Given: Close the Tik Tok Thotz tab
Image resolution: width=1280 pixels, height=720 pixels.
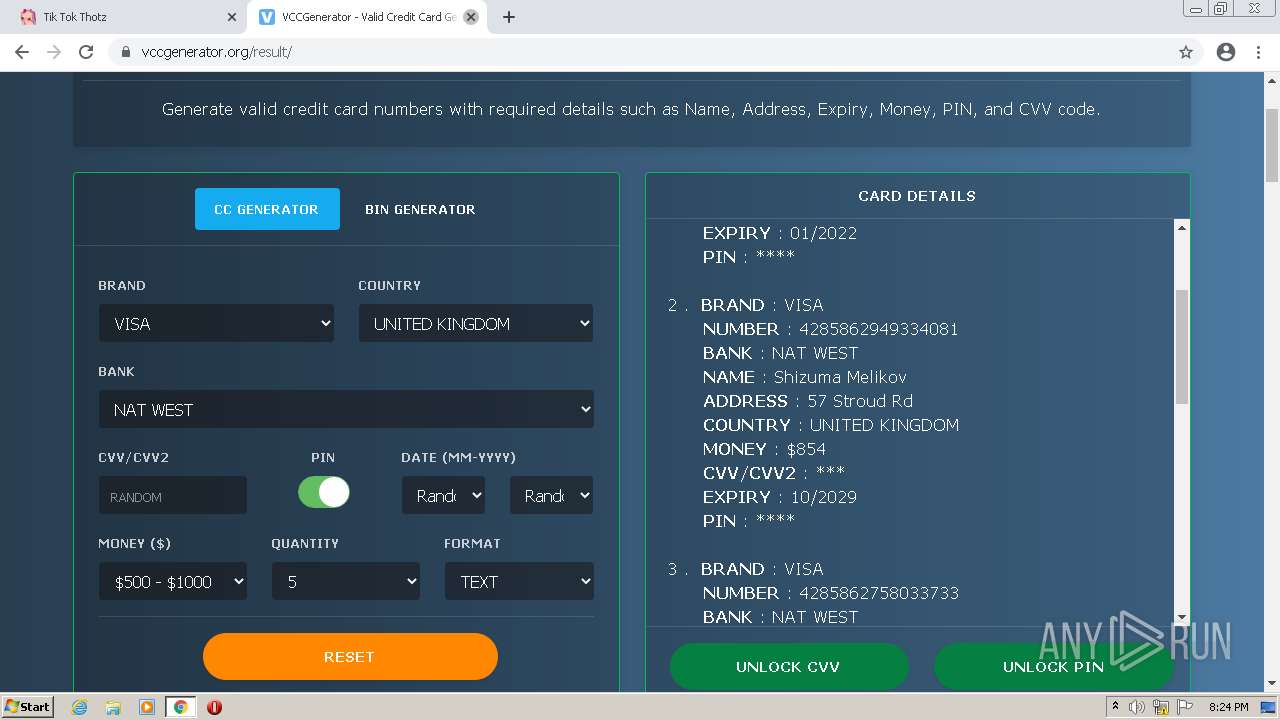Looking at the screenshot, I should click(232, 17).
